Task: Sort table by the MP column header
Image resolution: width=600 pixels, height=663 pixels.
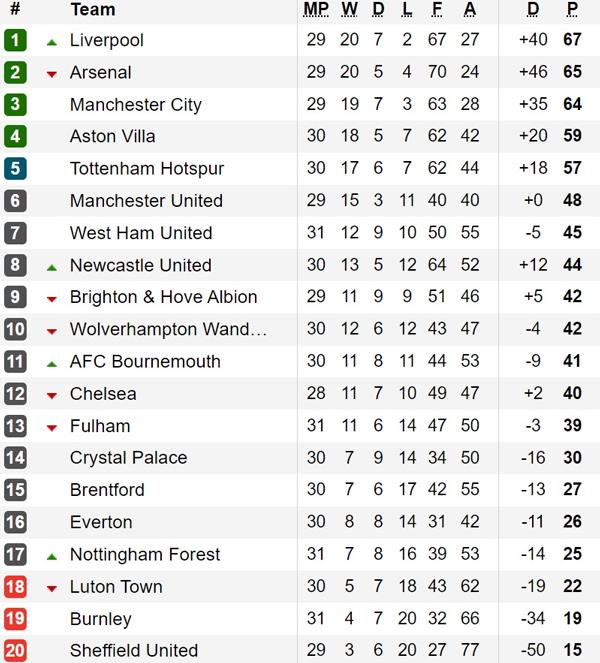Action: (316, 10)
